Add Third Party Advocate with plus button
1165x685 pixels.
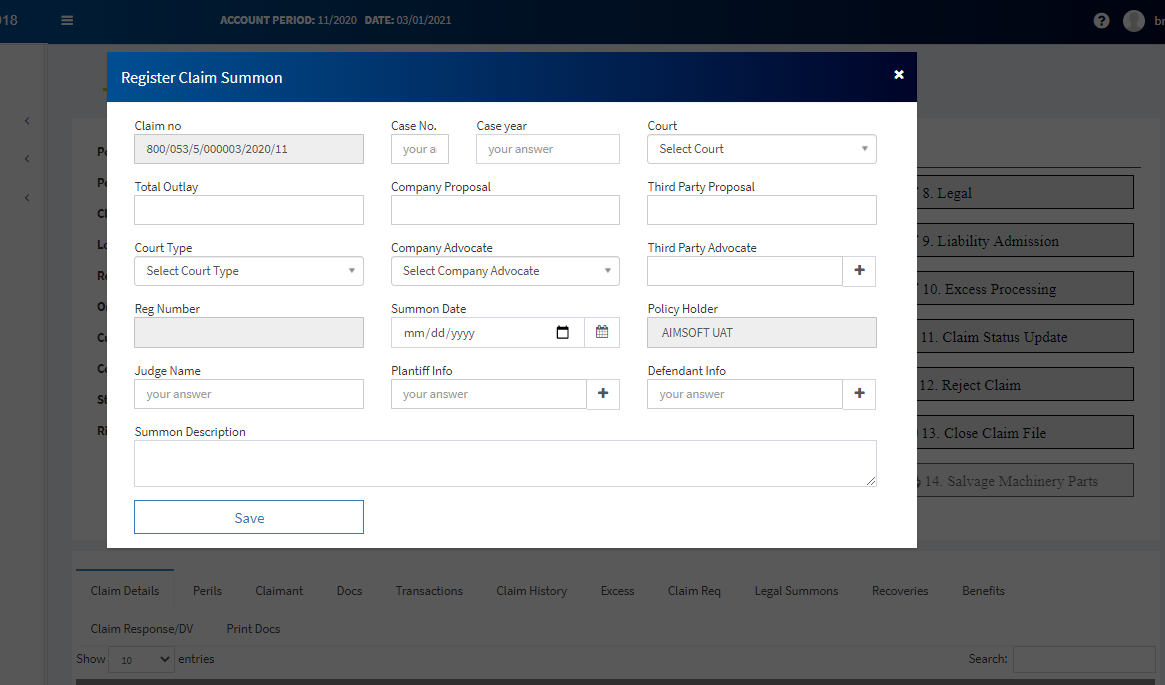(859, 271)
